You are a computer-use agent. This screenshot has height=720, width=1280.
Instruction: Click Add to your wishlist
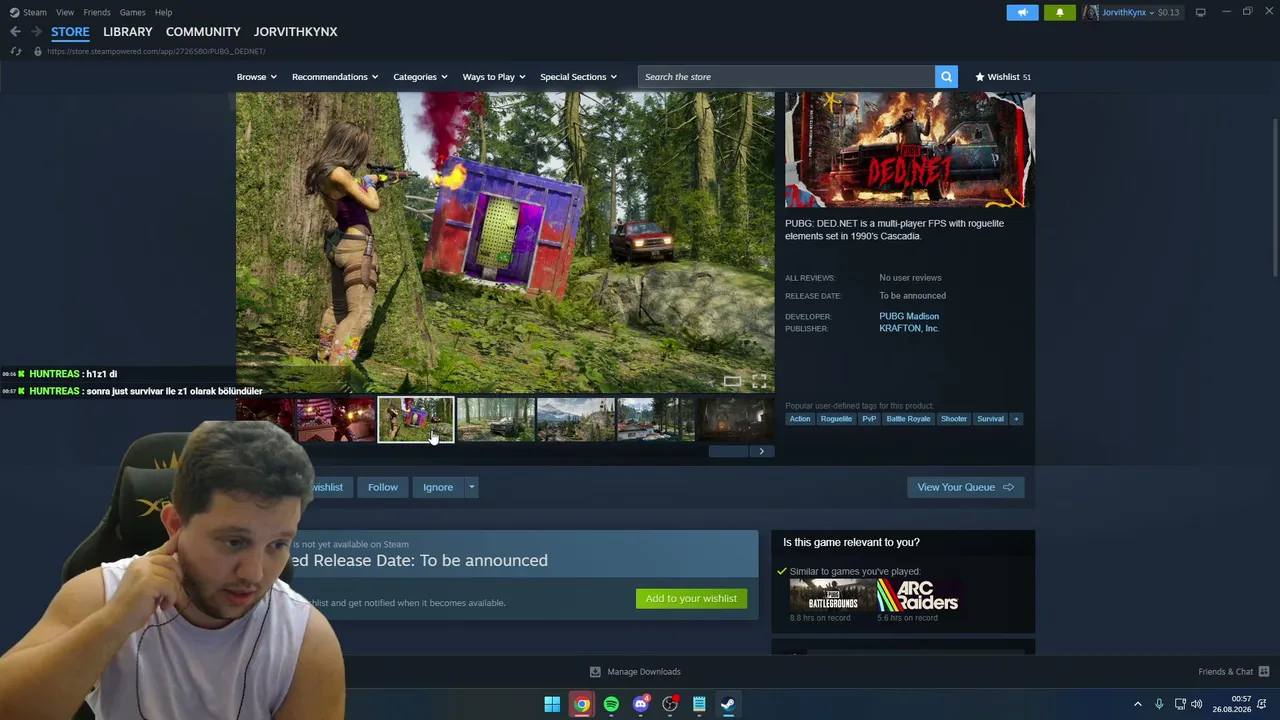(691, 599)
